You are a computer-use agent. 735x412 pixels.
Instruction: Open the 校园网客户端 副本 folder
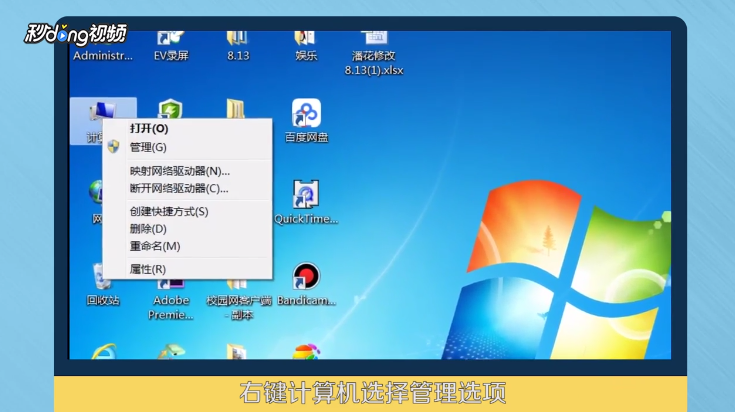(x=239, y=300)
